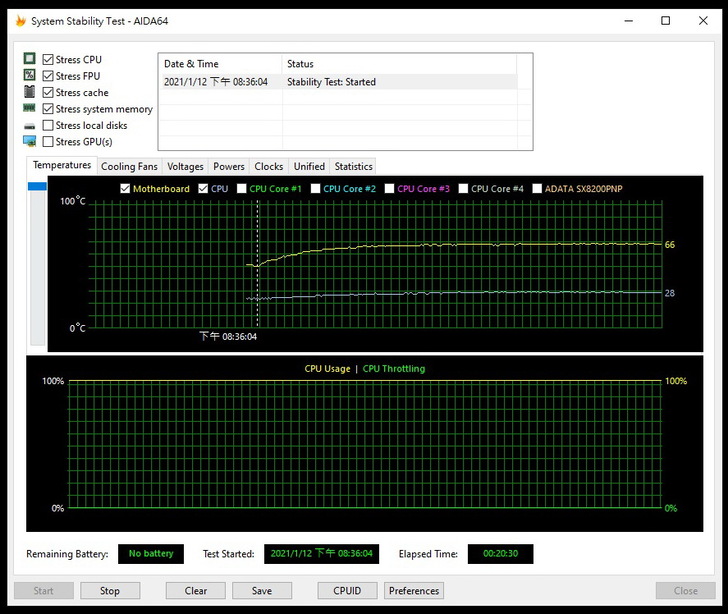Click the disk drive icon beside Stress local disks
This screenshot has height=614, width=728.
pos(30,126)
